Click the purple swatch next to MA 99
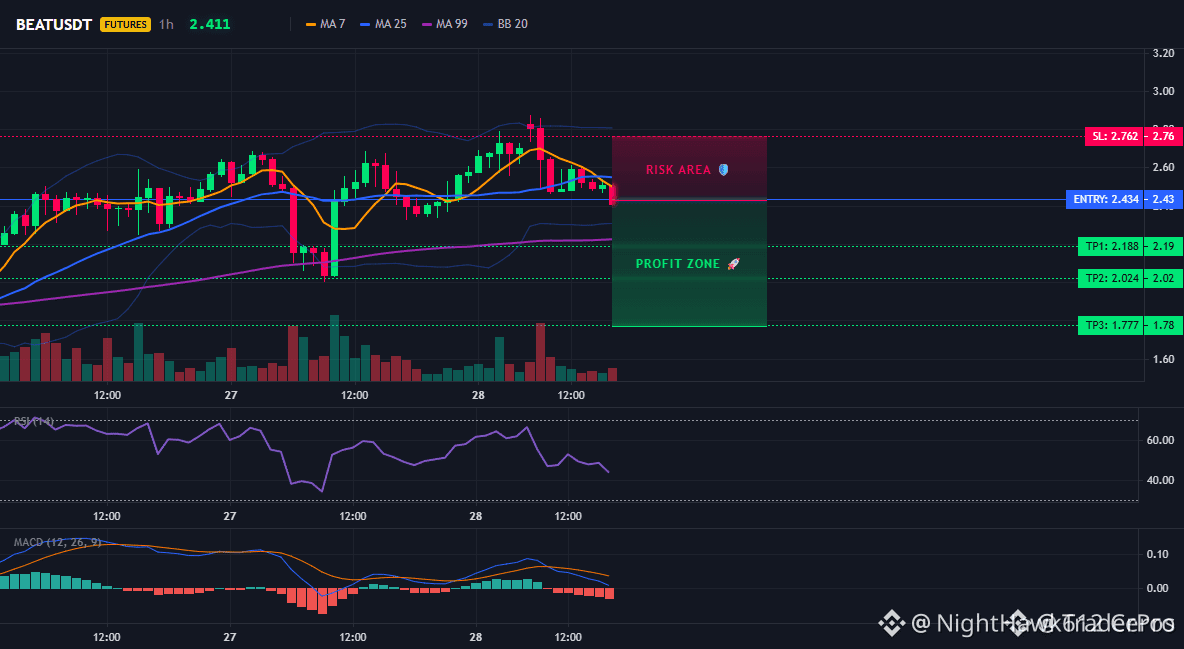 point(427,24)
